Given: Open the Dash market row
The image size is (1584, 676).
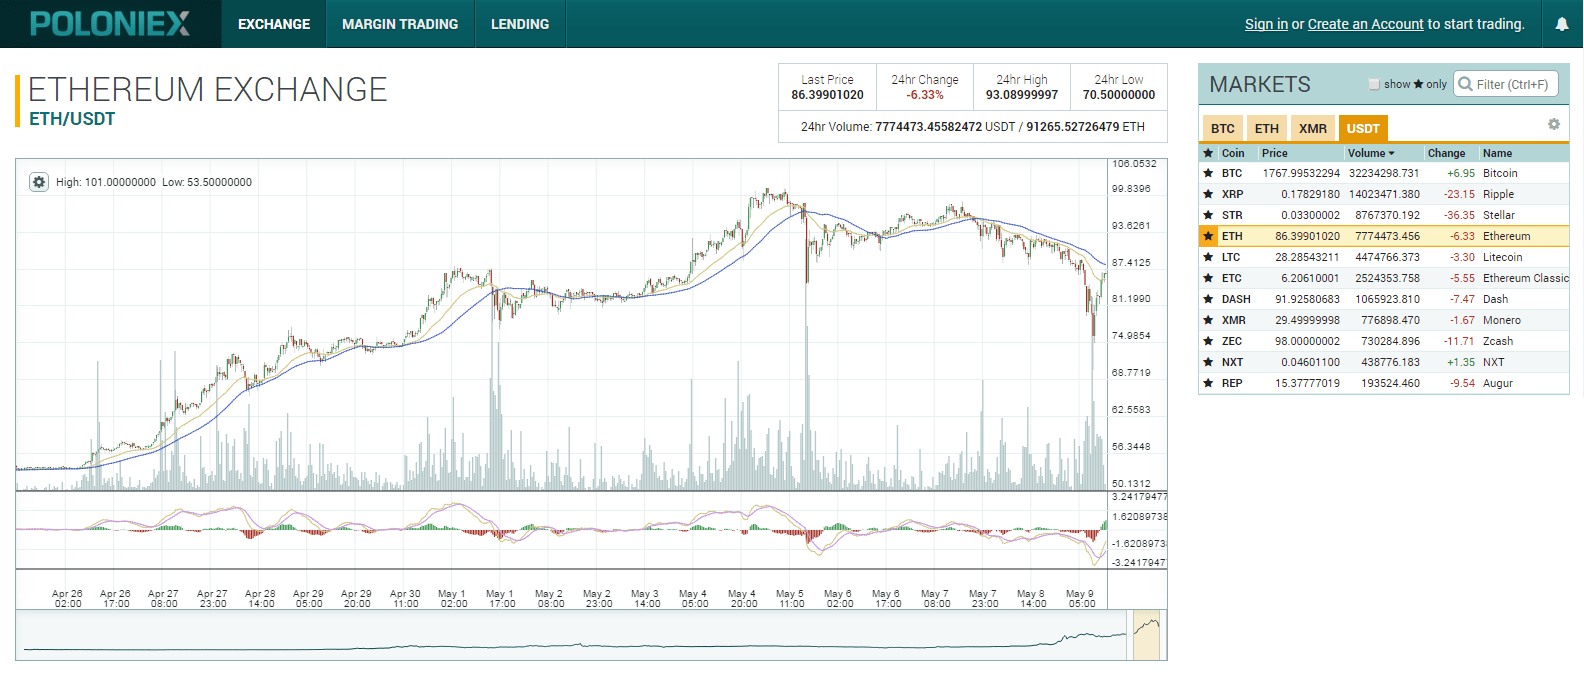Looking at the screenshot, I should pyautogui.click(x=1384, y=299).
